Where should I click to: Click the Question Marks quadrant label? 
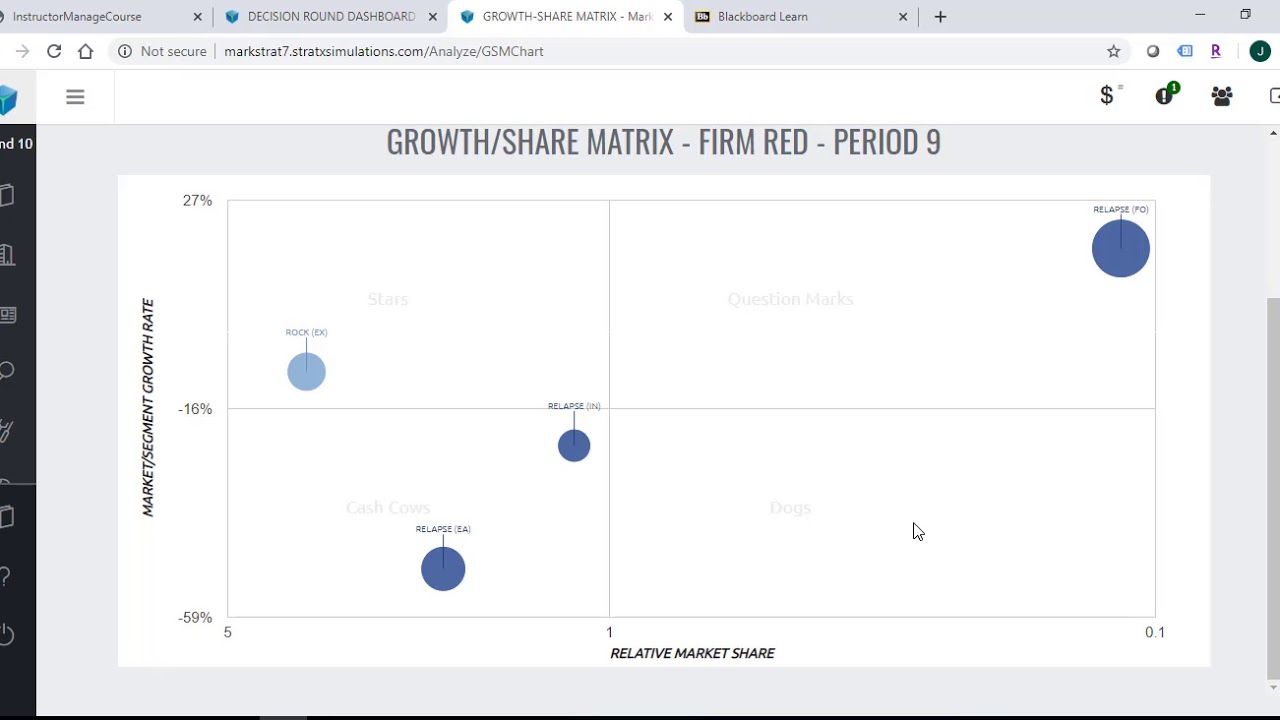(x=790, y=299)
